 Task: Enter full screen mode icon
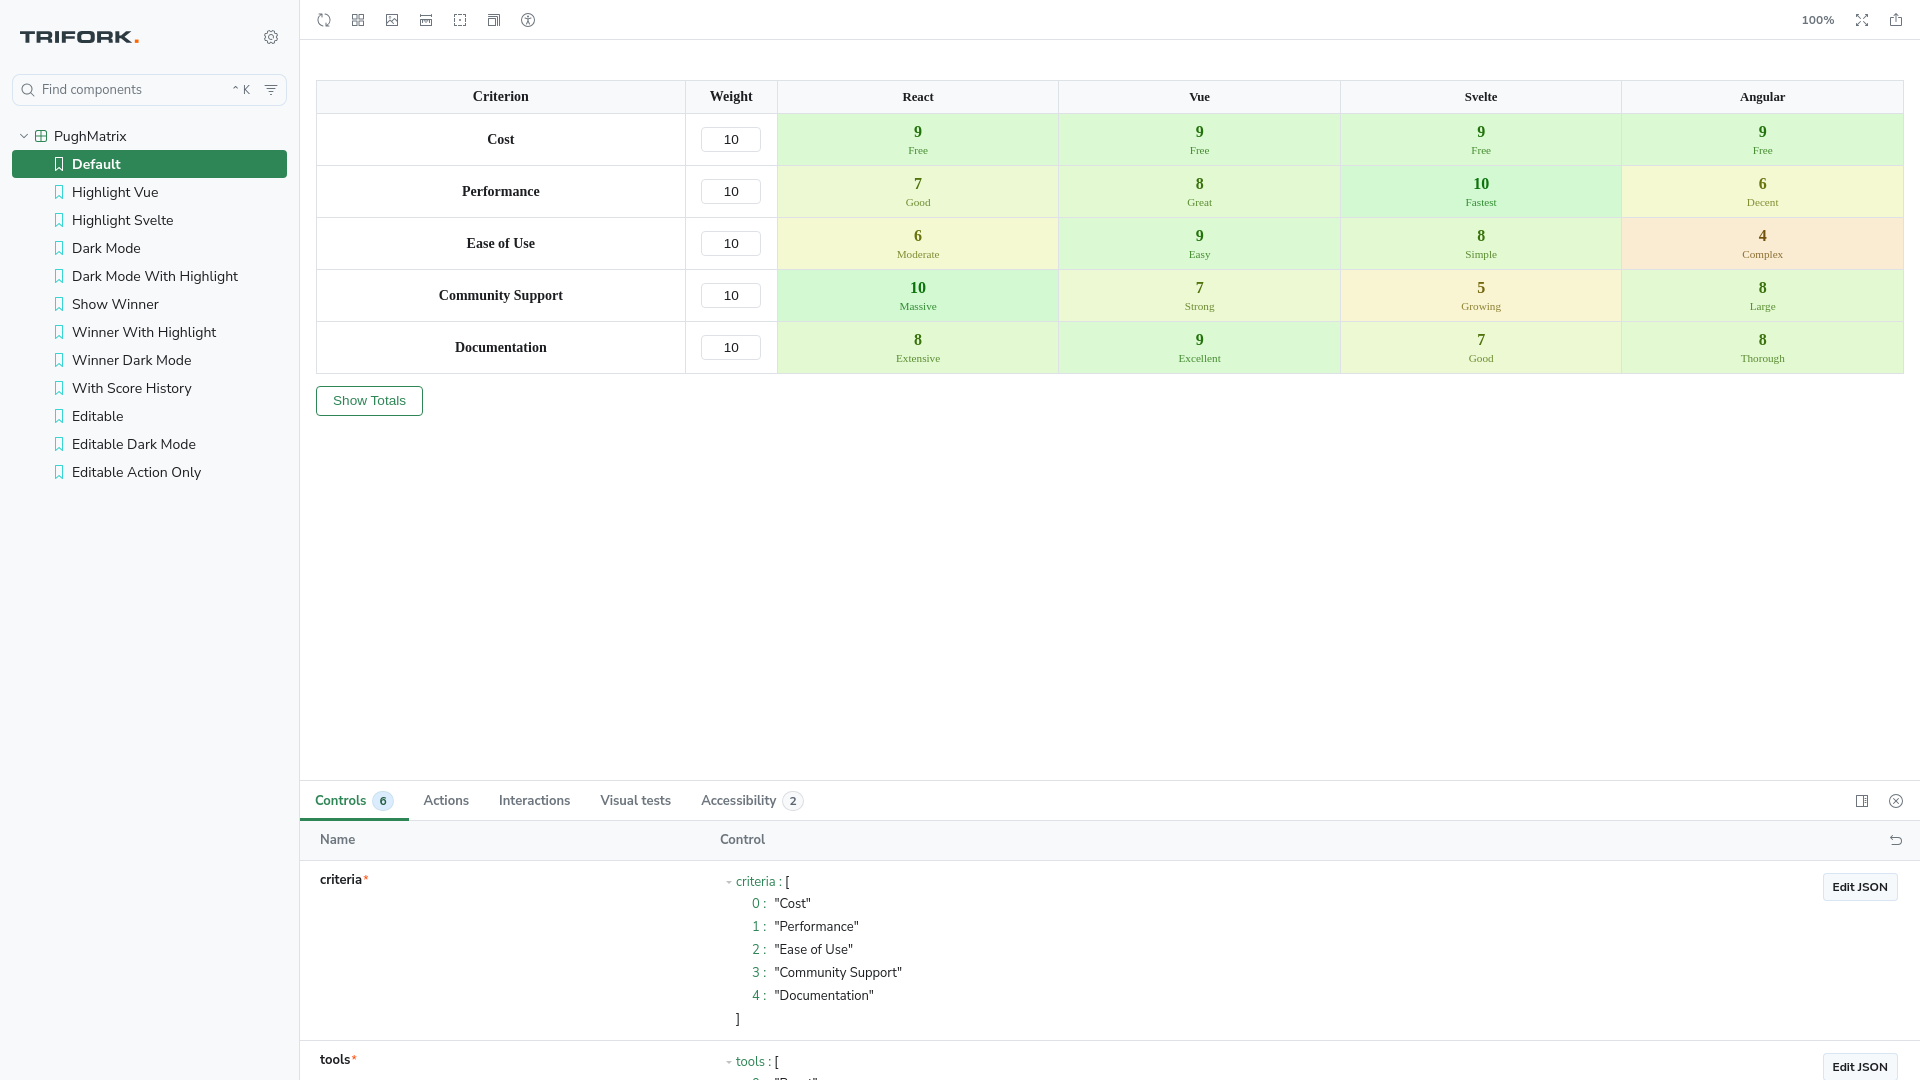[1862, 20]
